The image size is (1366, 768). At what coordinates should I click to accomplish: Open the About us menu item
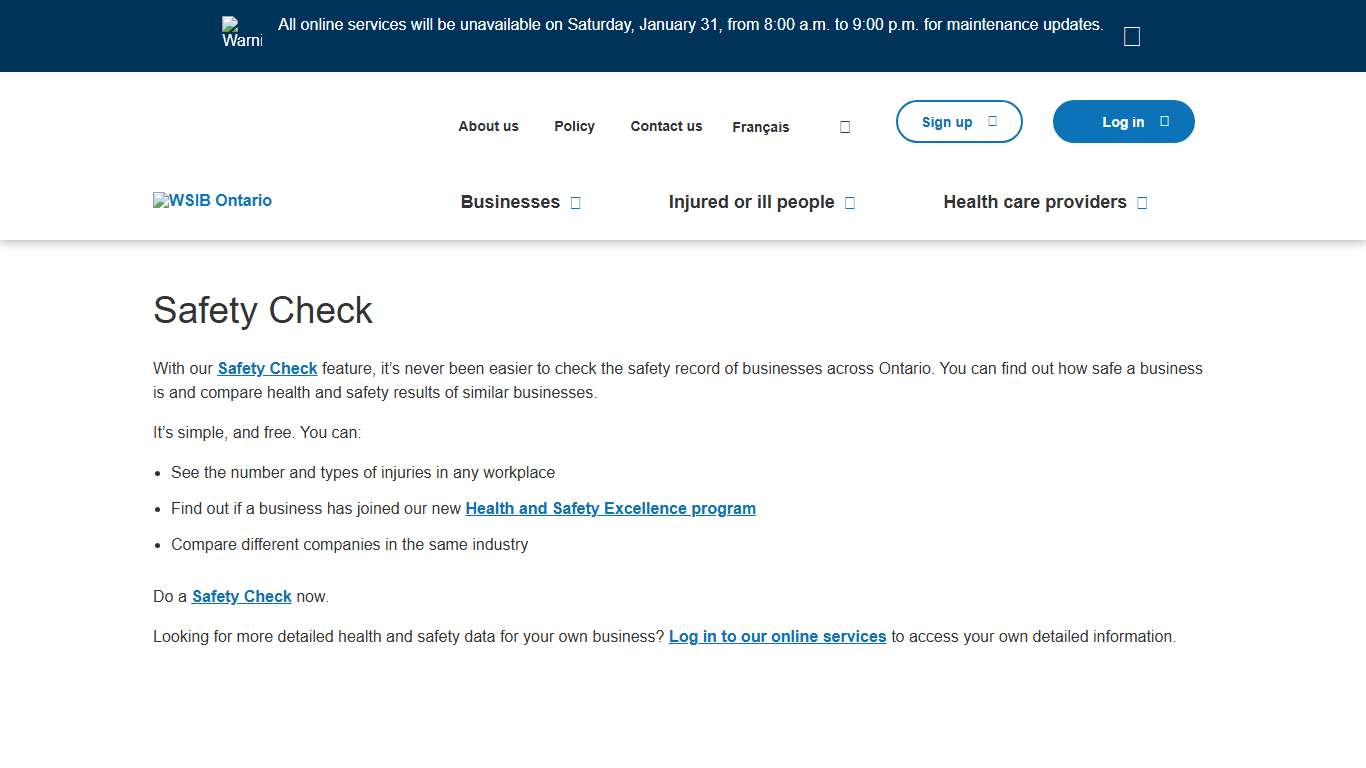click(488, 126)
